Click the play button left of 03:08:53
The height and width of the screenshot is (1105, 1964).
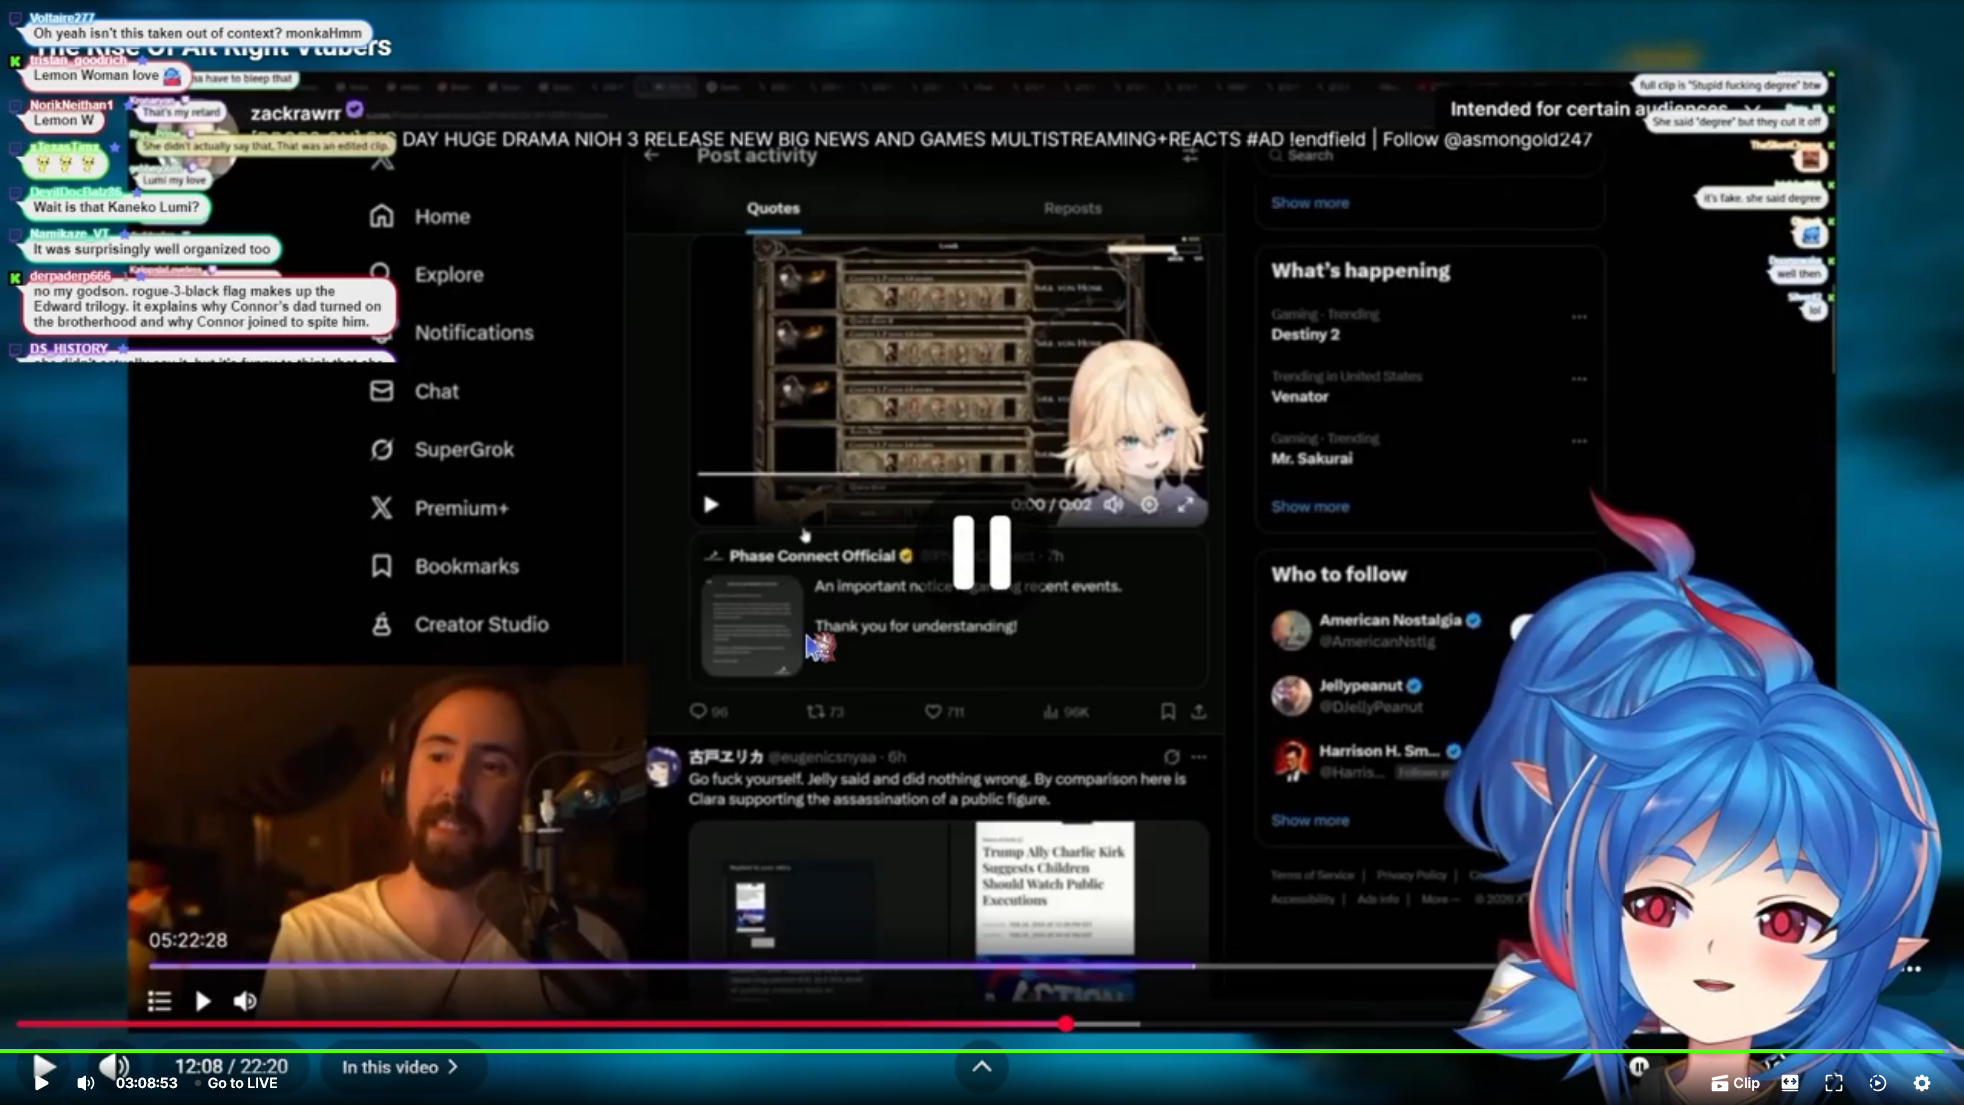42,1083
